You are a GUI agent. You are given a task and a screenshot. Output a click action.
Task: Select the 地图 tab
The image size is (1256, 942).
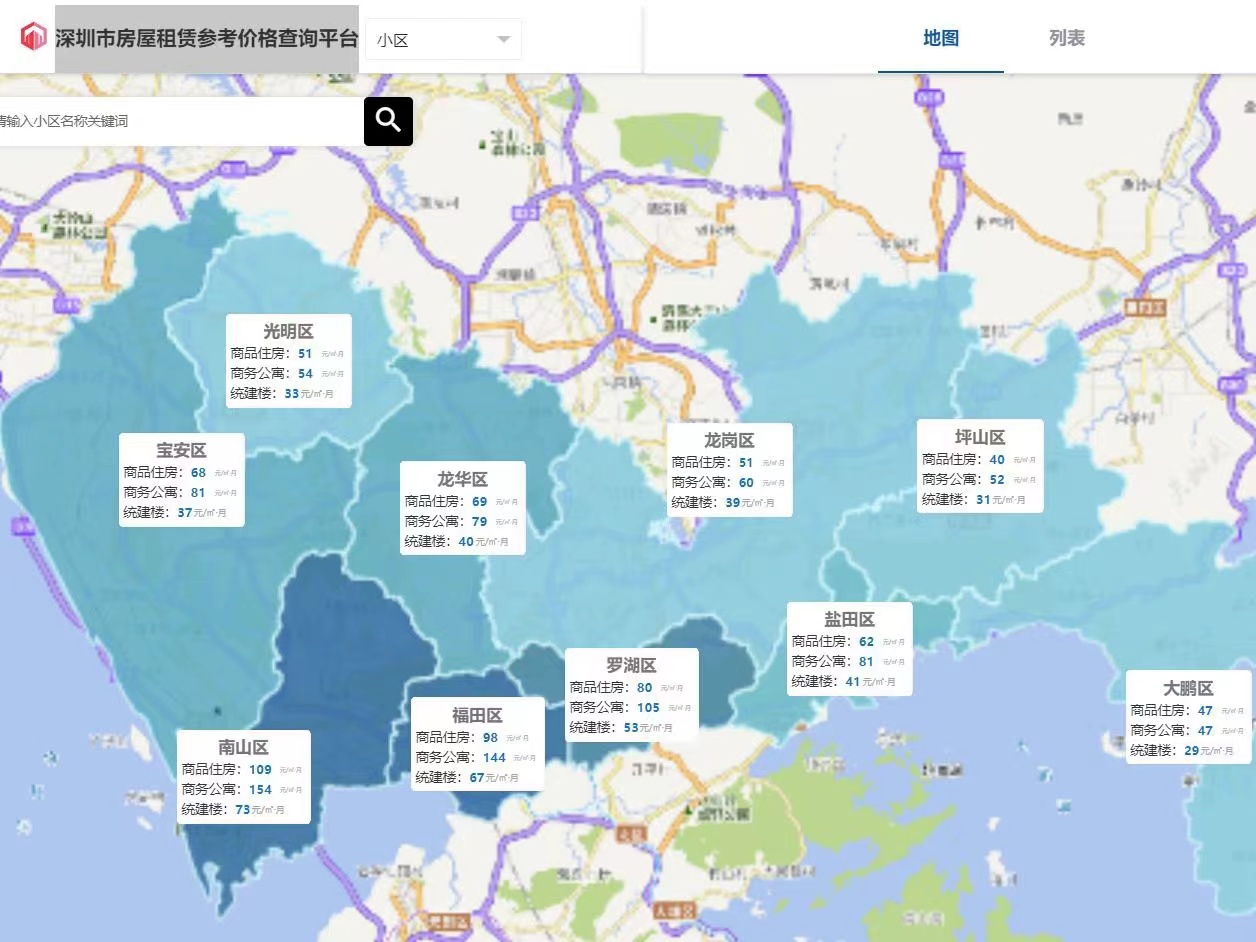pos(941,38)
